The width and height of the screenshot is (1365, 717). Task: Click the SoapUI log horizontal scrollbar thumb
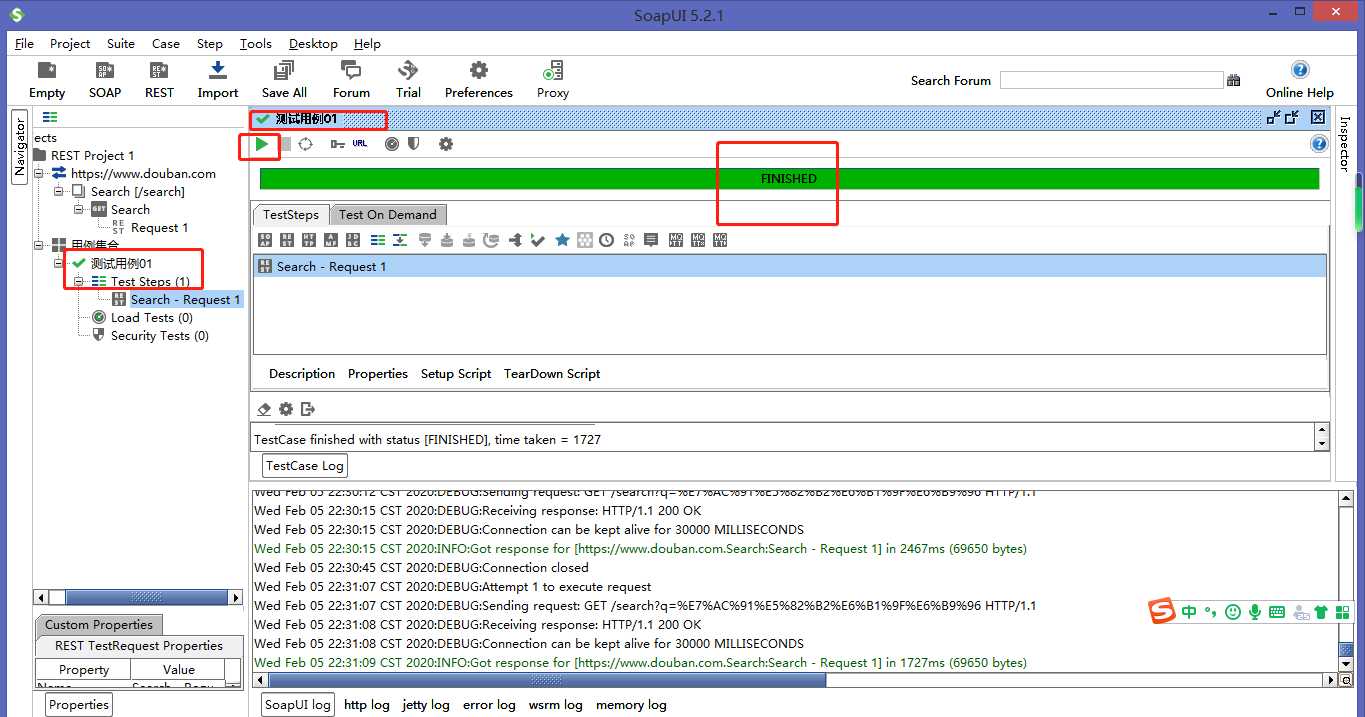coord(546,680)
